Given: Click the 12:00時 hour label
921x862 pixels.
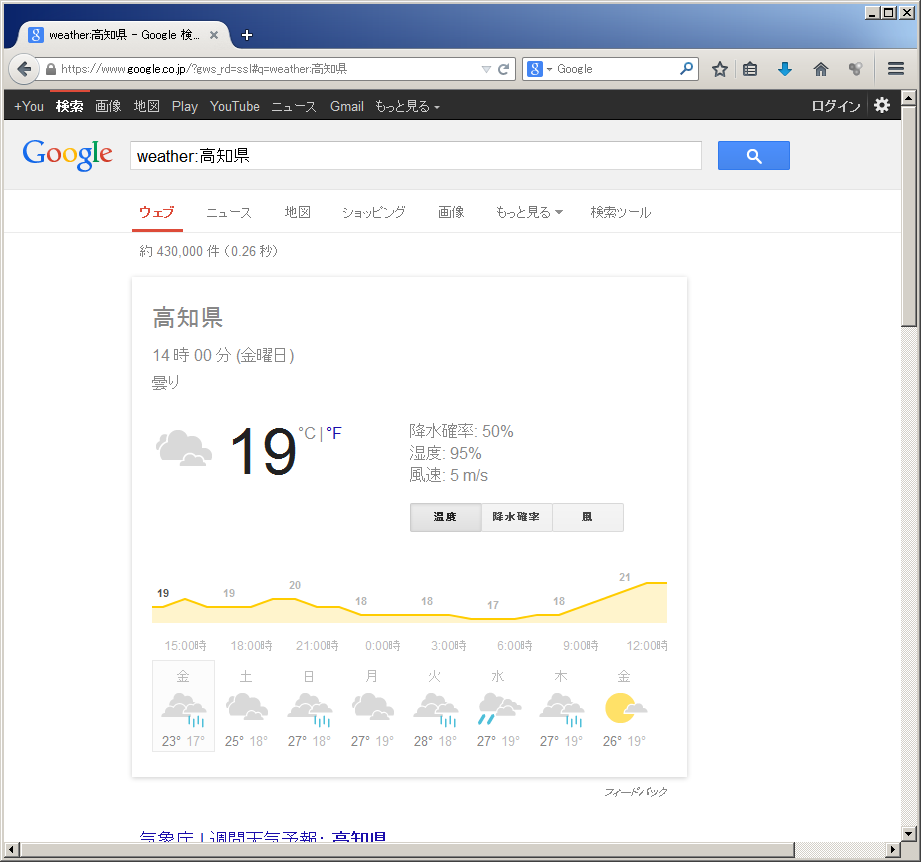Looking at the screenshot, I should pos(647,646).
